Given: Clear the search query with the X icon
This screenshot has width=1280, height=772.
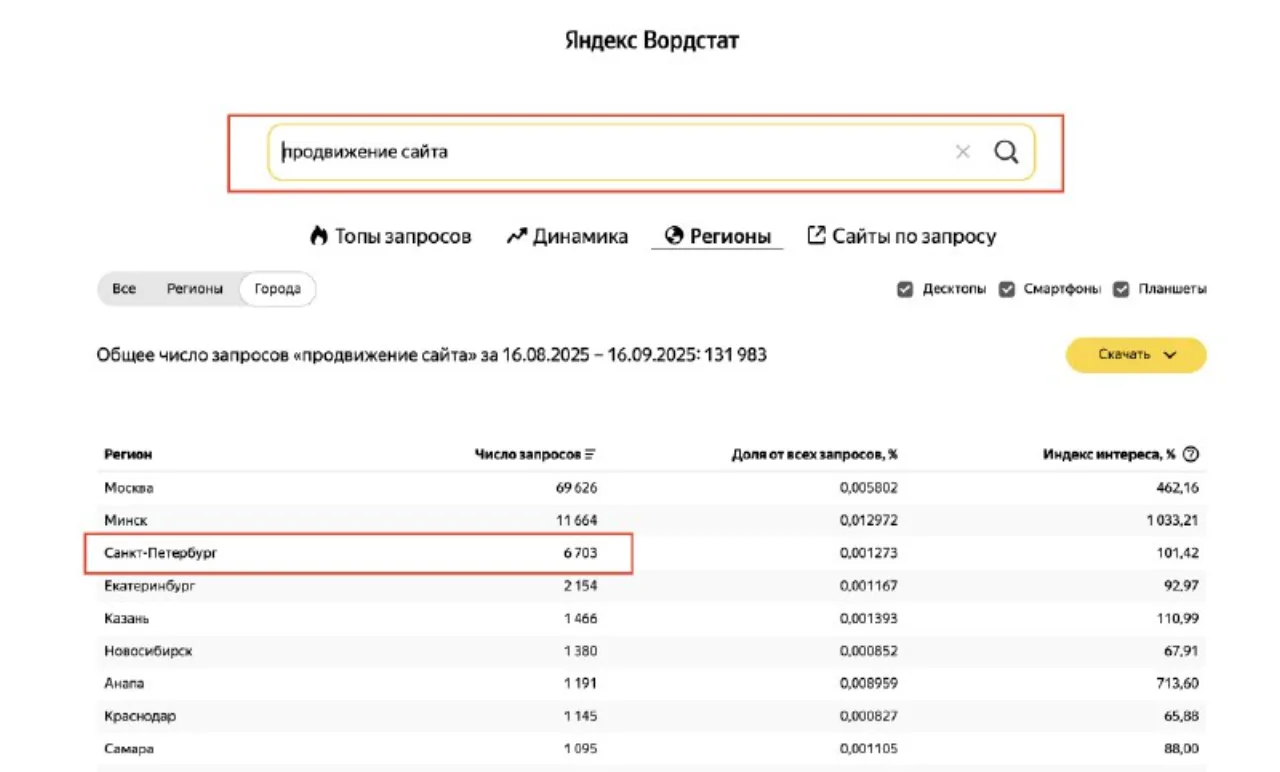Looking at the screenshot, I should [x=963, y=152].
